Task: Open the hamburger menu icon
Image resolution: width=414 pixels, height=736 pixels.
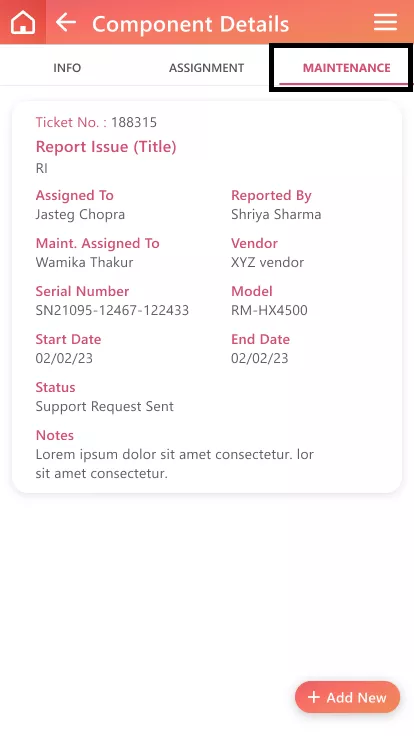Action: coord(385,22)
